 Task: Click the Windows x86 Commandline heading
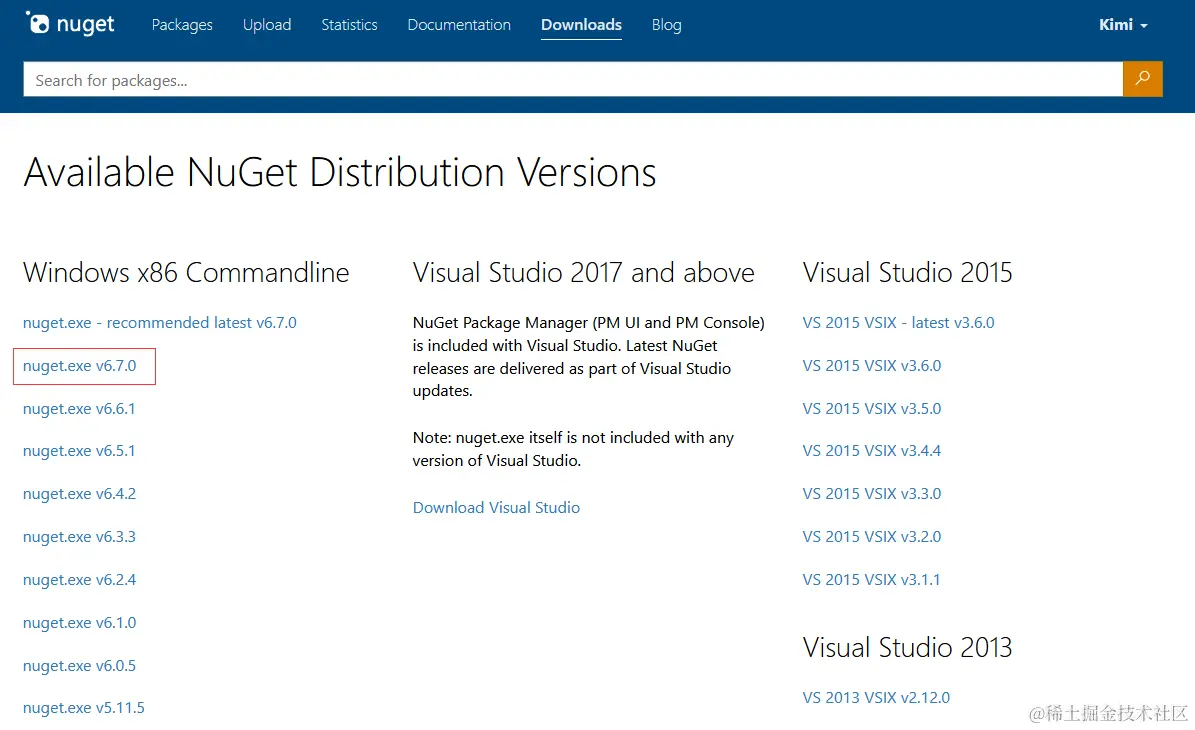[186, 272]
